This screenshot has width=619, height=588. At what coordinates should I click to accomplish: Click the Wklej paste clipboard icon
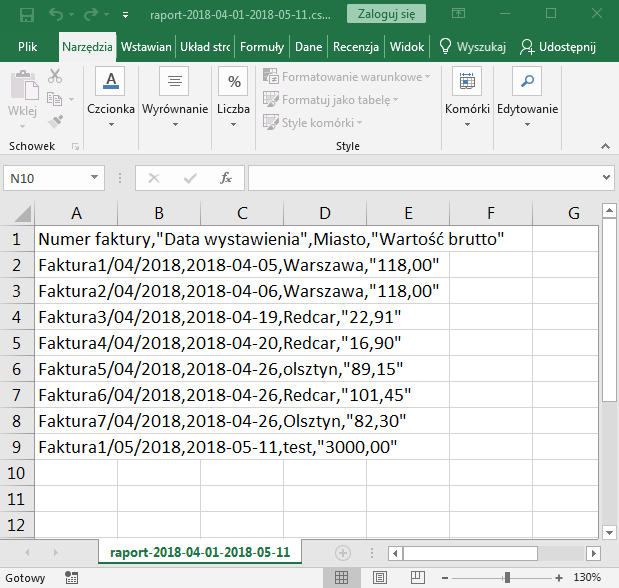(x=24, y=85)
